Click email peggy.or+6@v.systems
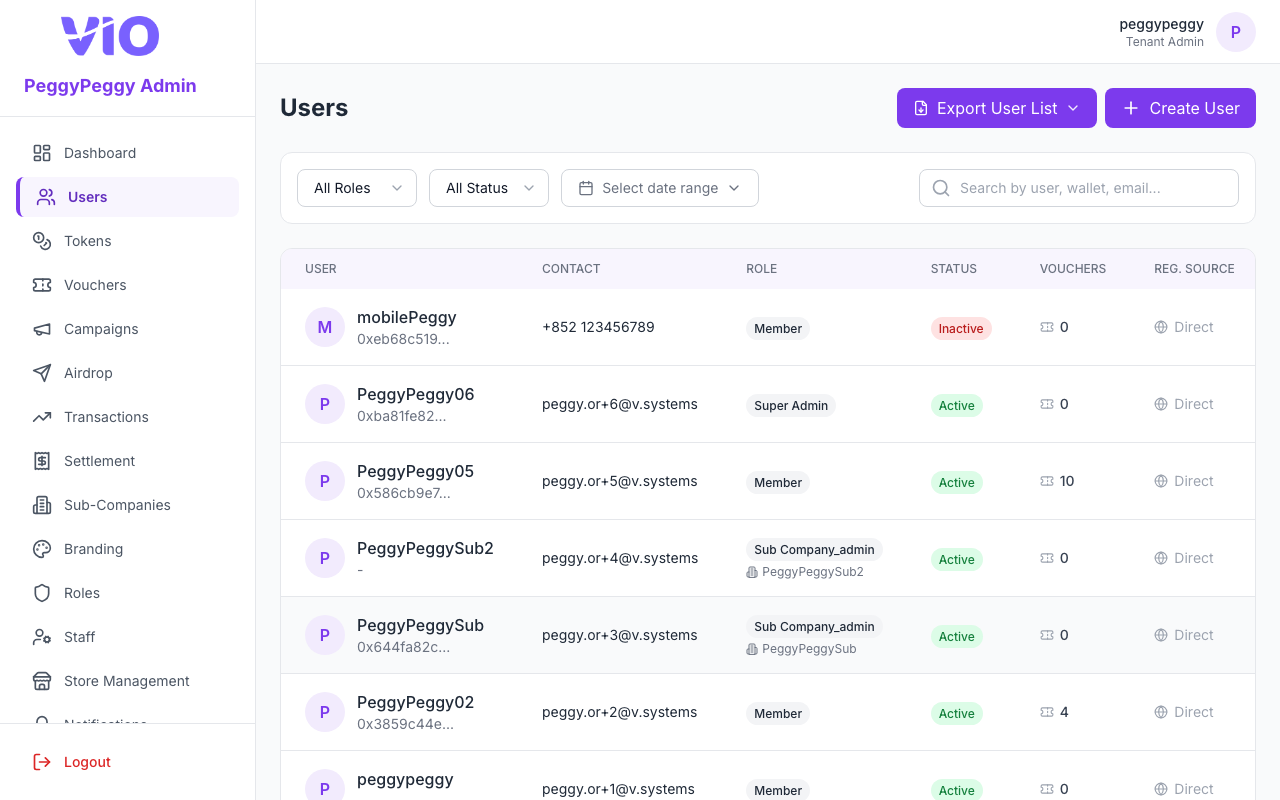 pyautogui.click(x=620, y=404)
